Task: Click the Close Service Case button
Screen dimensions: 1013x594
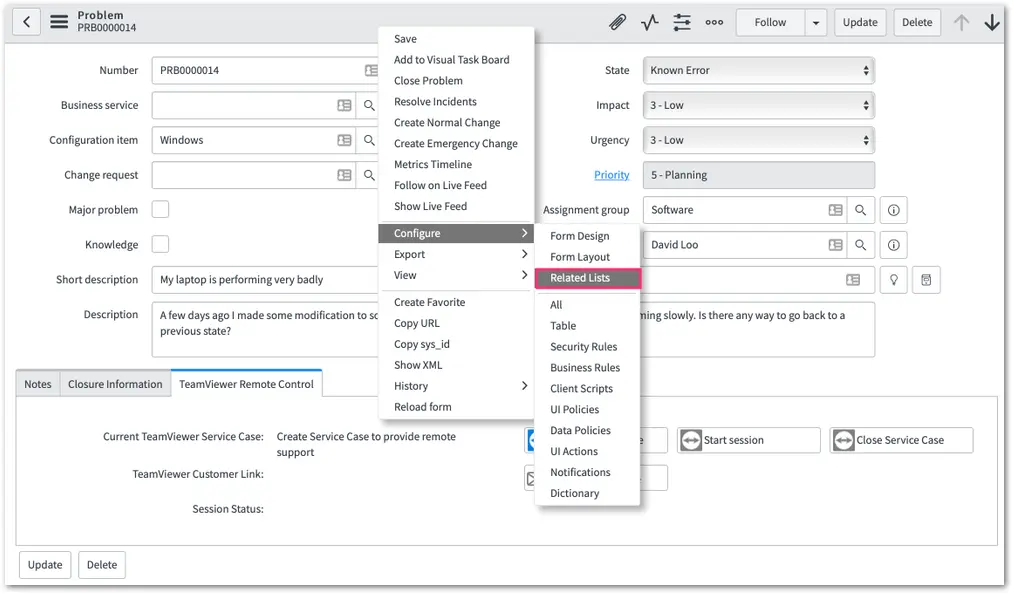Action: pyautogui.click(x=901, y=440)
